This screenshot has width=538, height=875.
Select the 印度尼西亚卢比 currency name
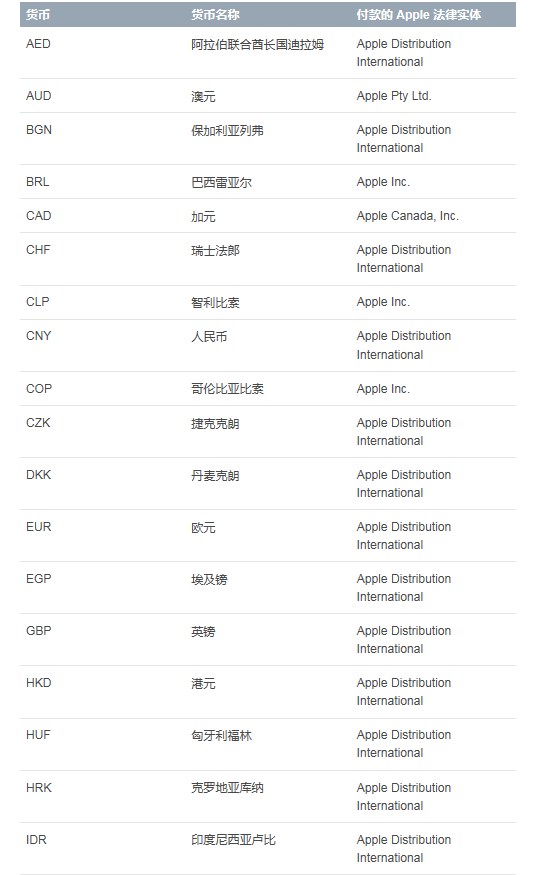233,840
